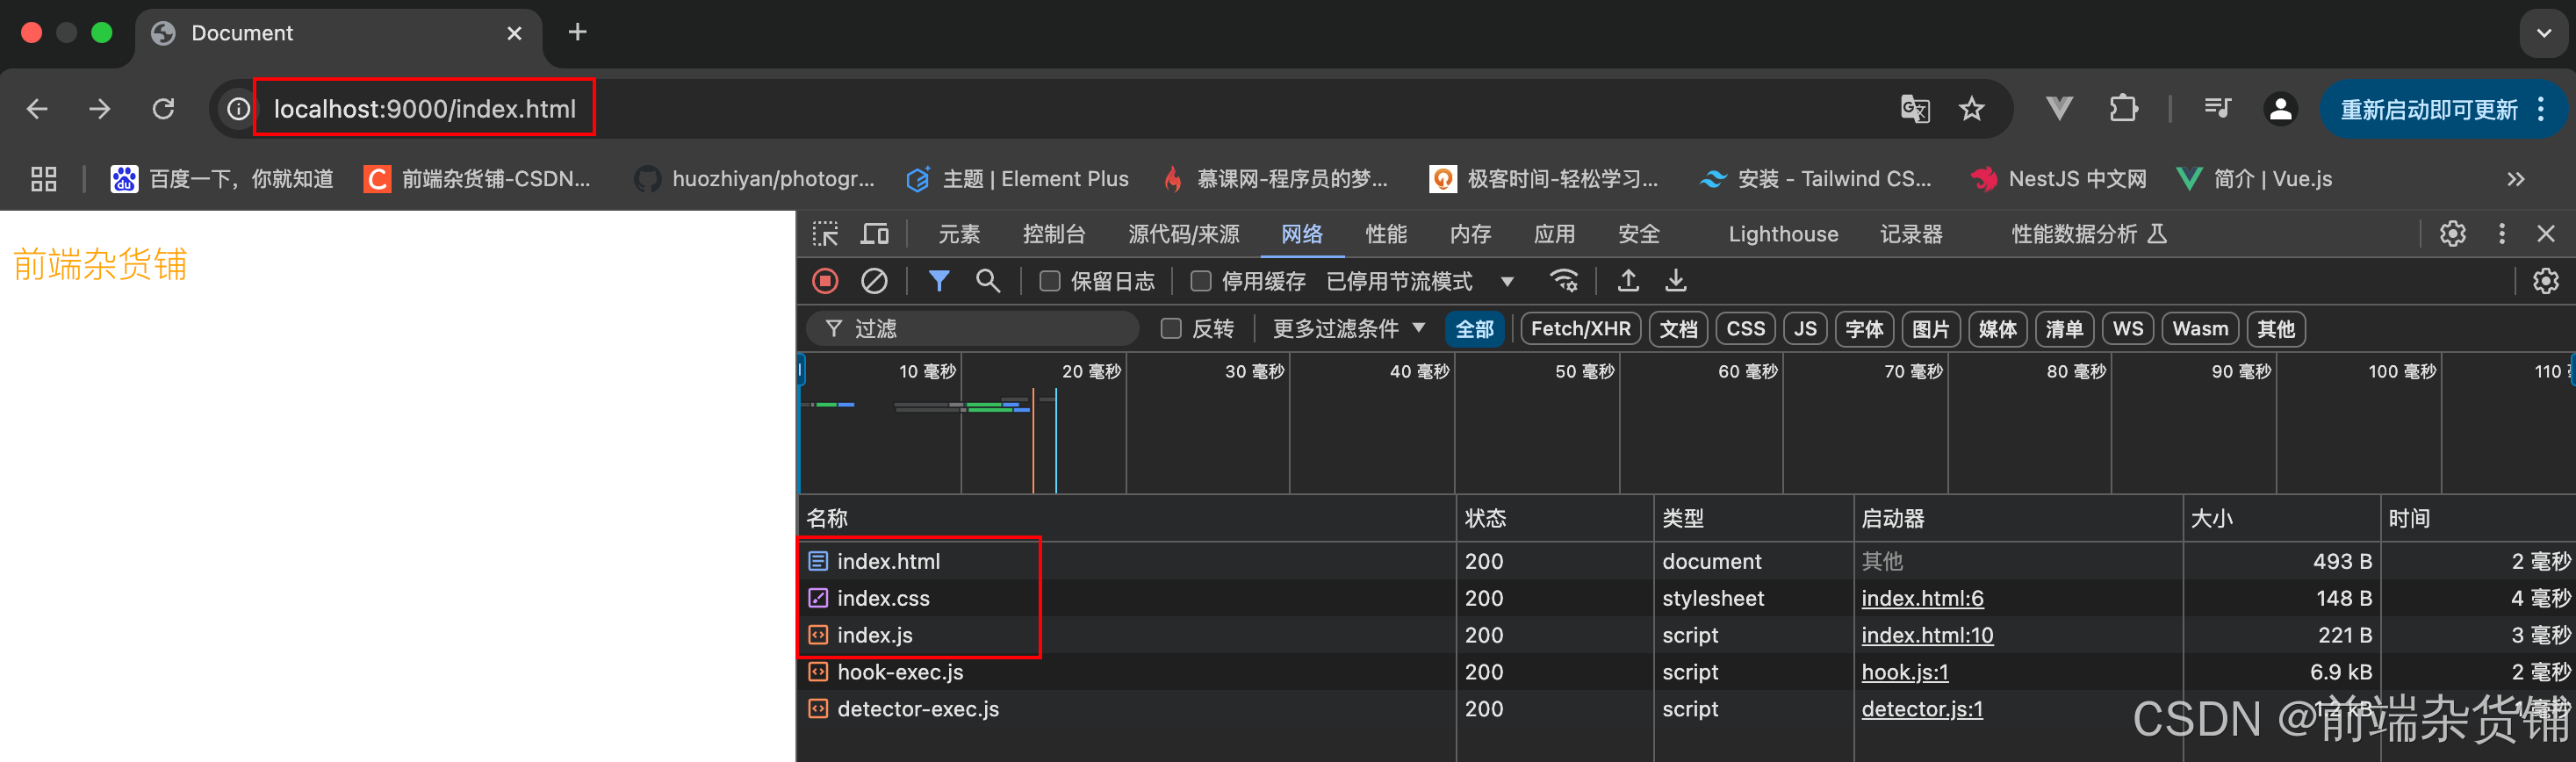Open the tab search chevron dropdown

click(2543, 33)
